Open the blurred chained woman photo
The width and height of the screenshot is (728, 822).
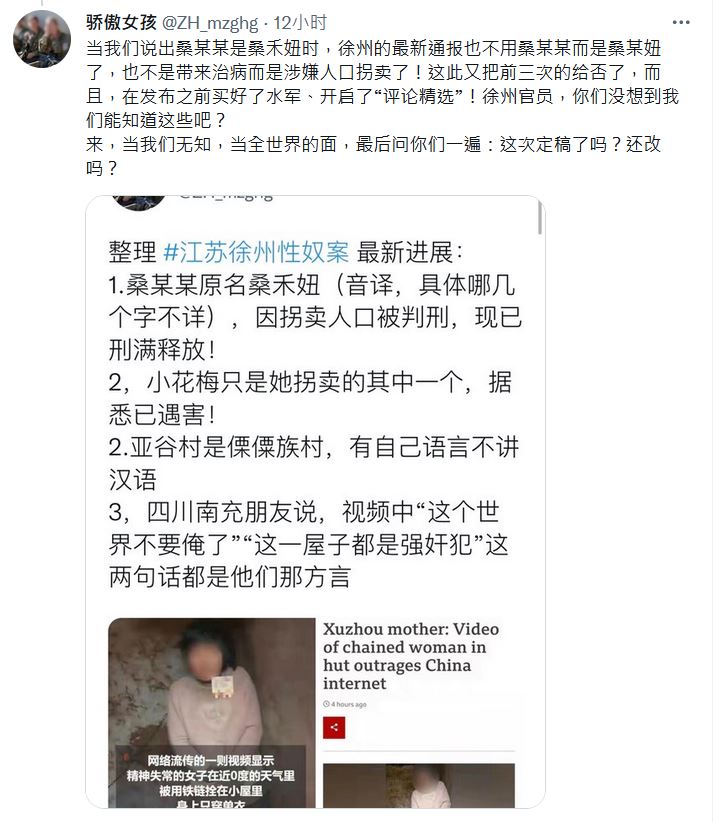click(212, 713)
